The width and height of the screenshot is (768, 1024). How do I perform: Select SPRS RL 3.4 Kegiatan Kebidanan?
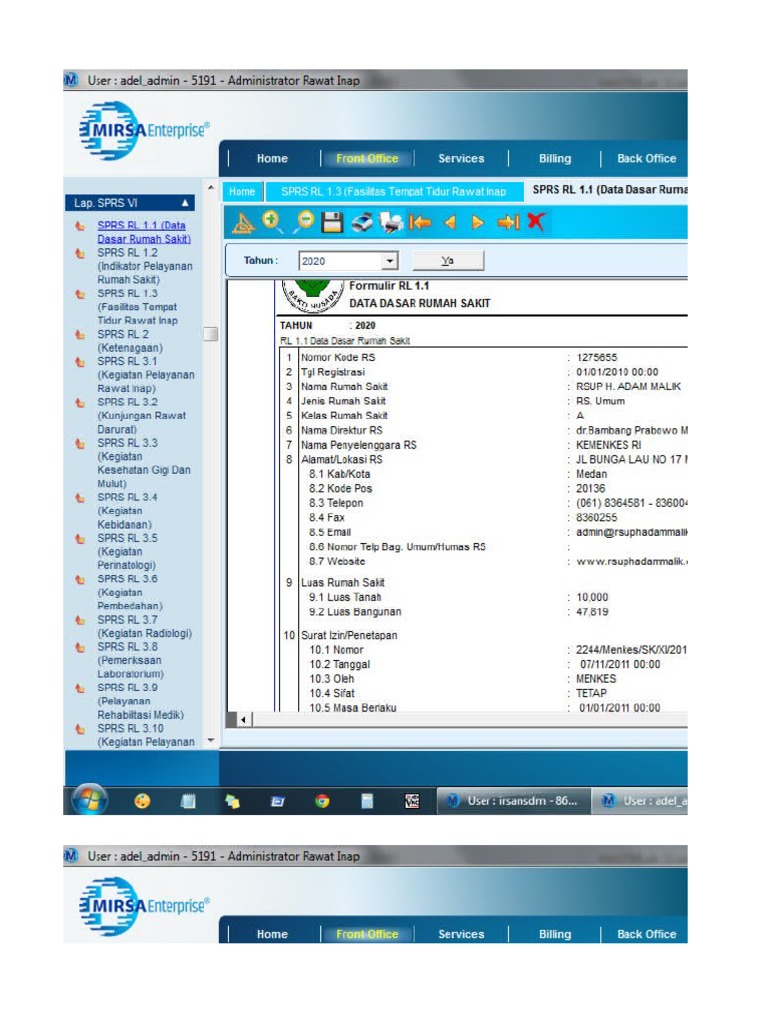point(127,511)
